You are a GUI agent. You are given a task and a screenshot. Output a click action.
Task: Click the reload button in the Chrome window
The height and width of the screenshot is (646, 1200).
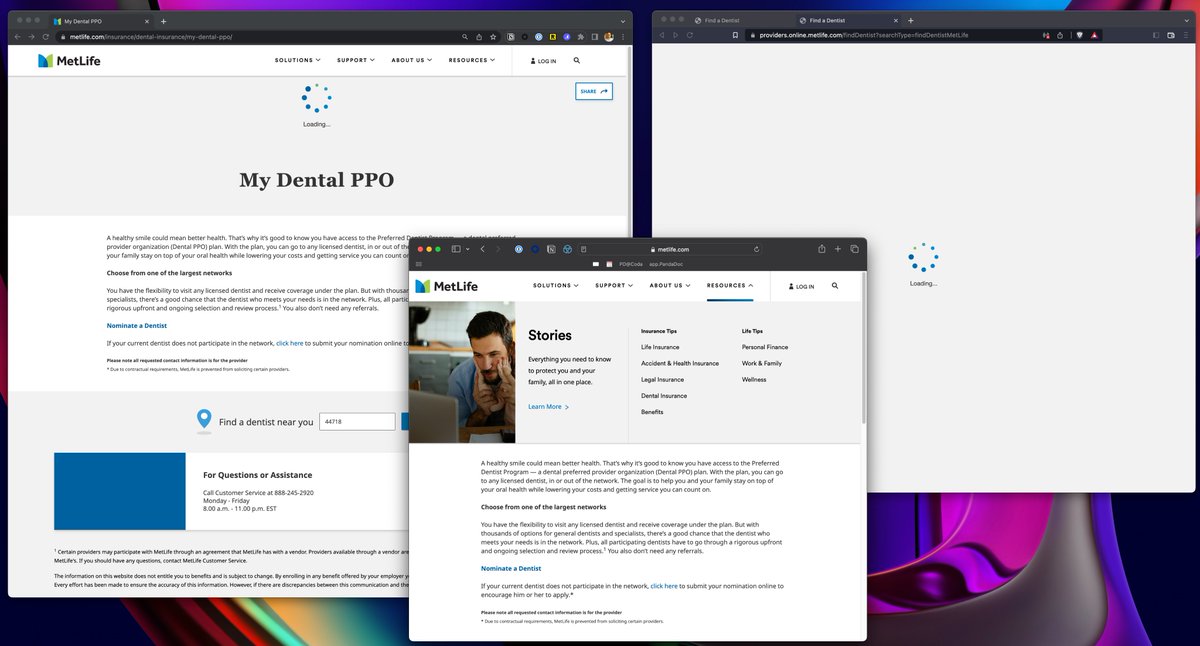click(47, 37)
